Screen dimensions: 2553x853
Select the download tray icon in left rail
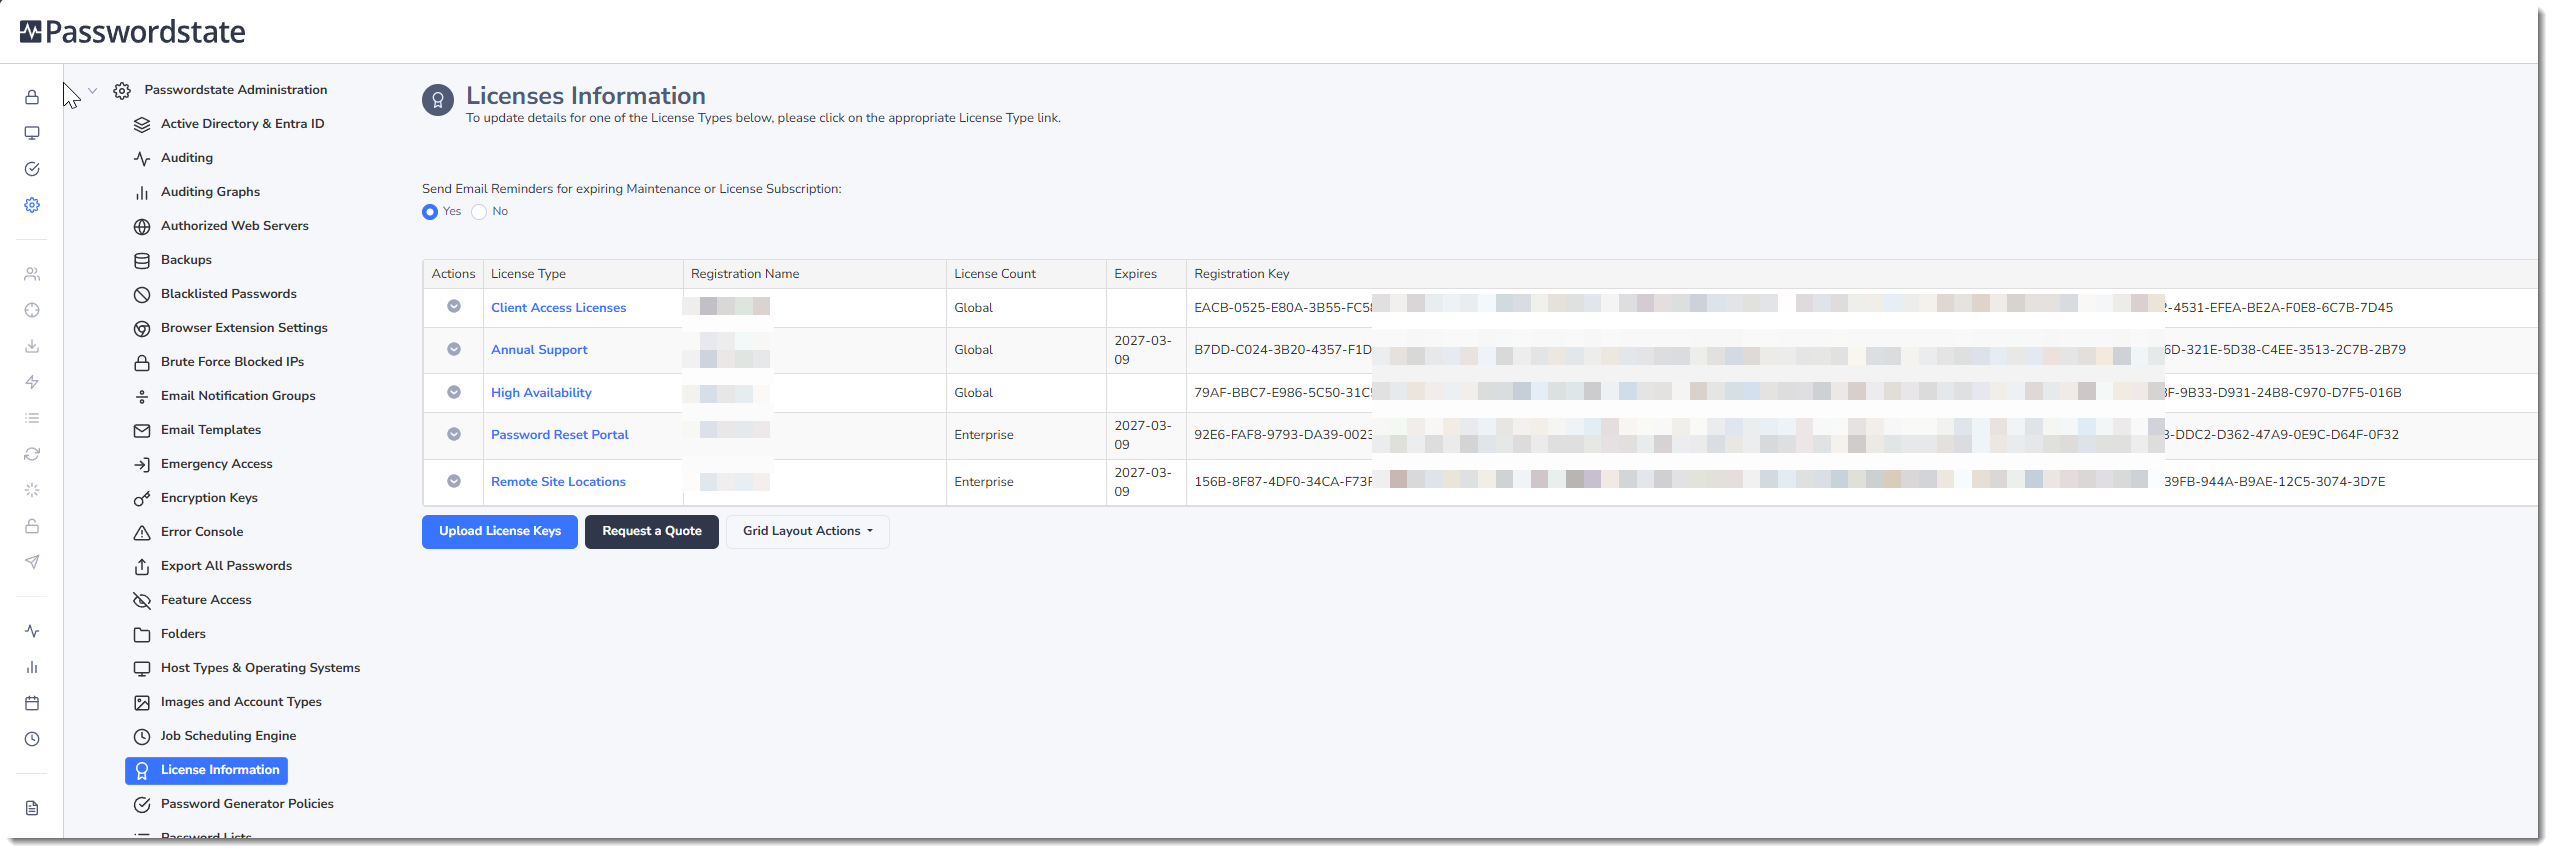click(x=32, y=346)
